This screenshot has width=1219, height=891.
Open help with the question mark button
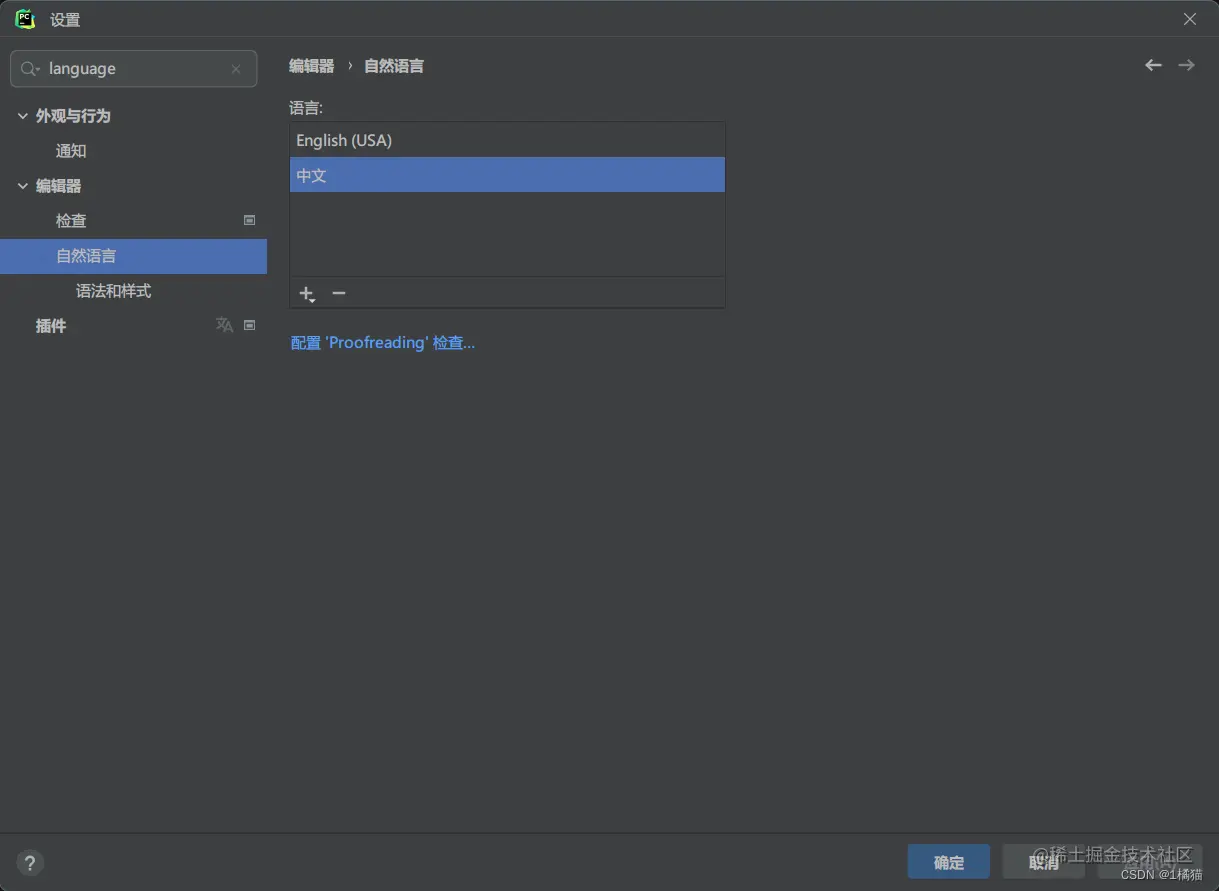pos(30,863)
